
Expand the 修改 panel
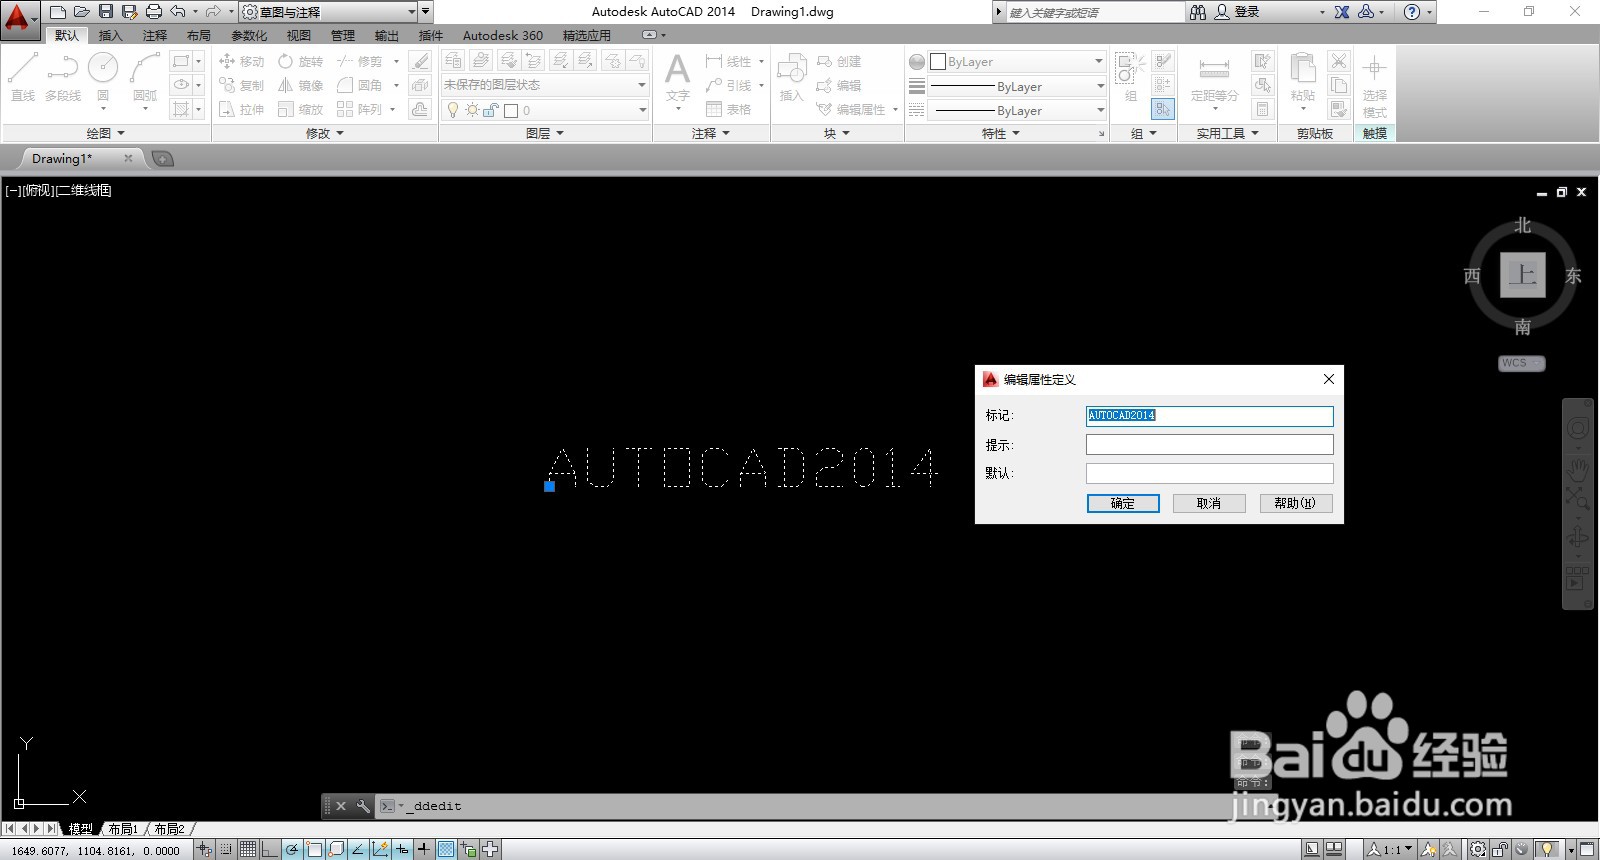(325, 133)
